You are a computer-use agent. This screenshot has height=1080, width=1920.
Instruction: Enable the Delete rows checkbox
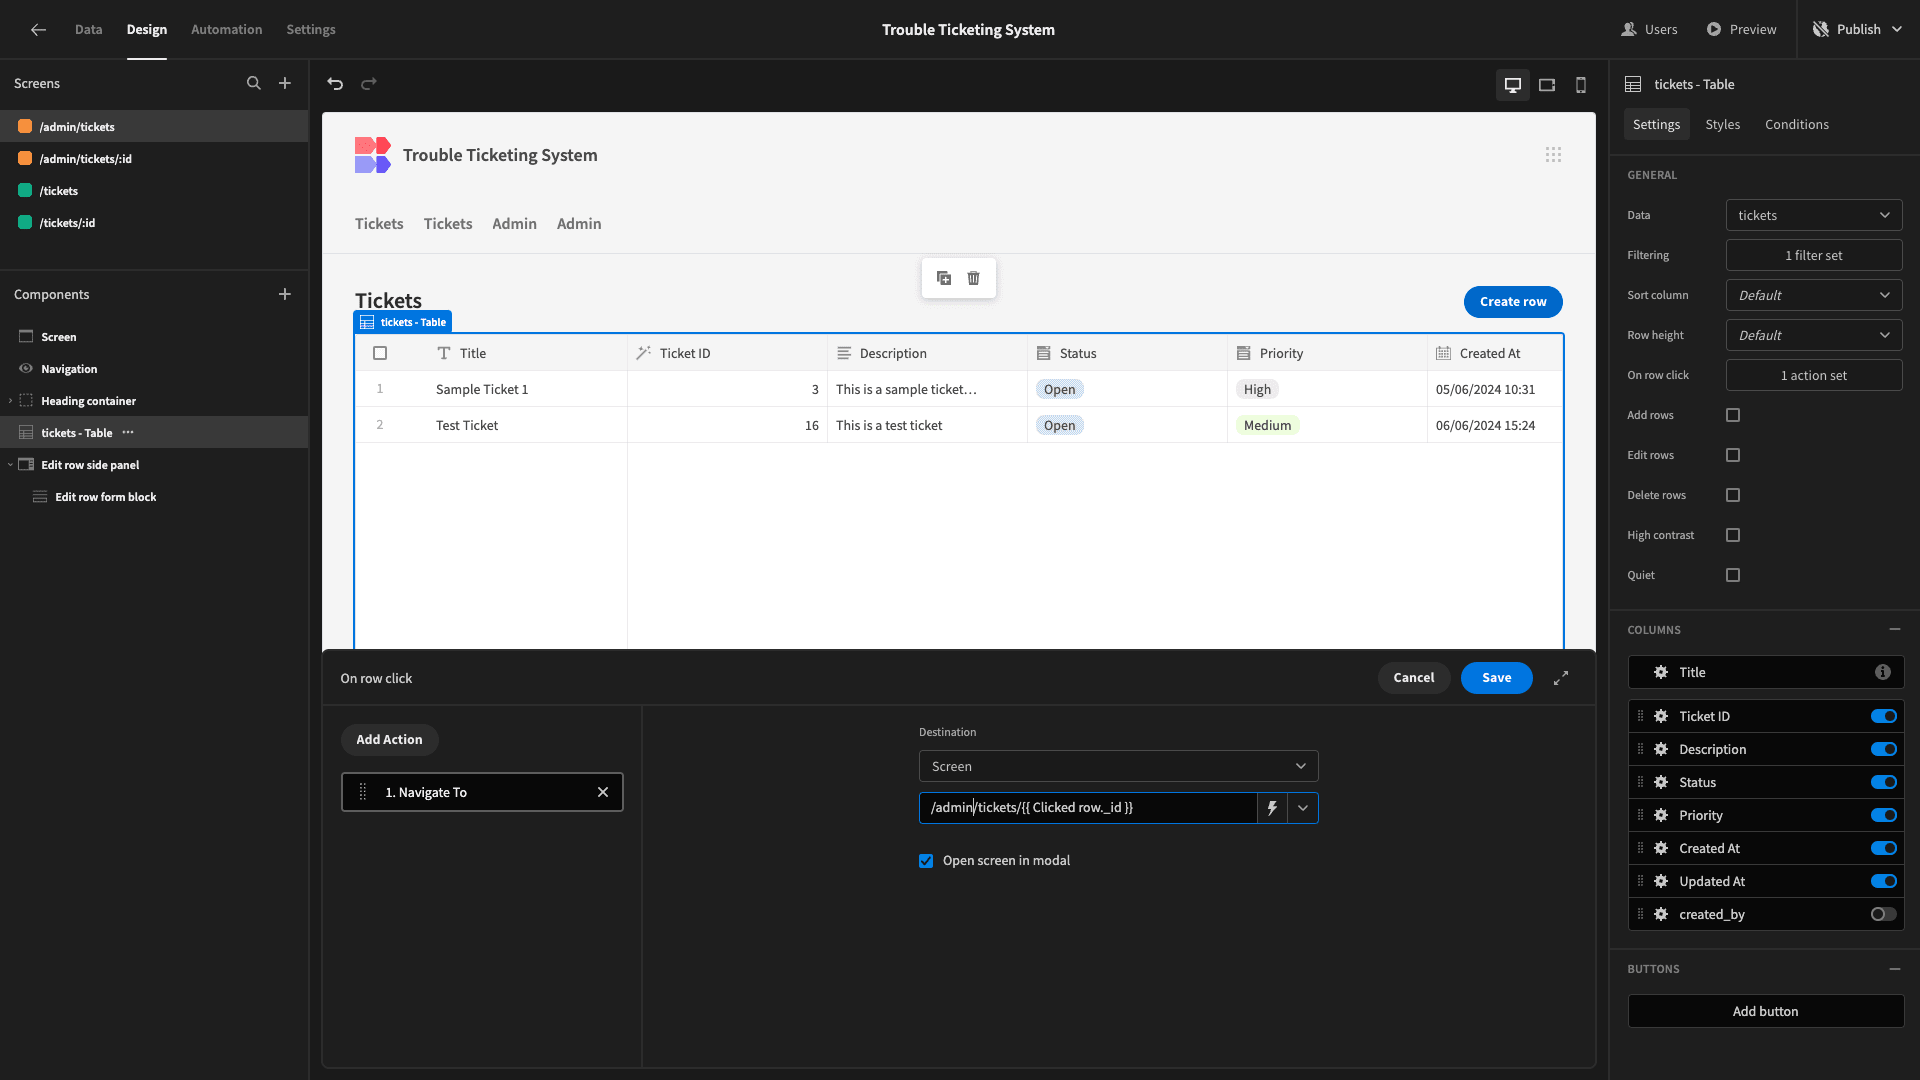coord(1733,495)
